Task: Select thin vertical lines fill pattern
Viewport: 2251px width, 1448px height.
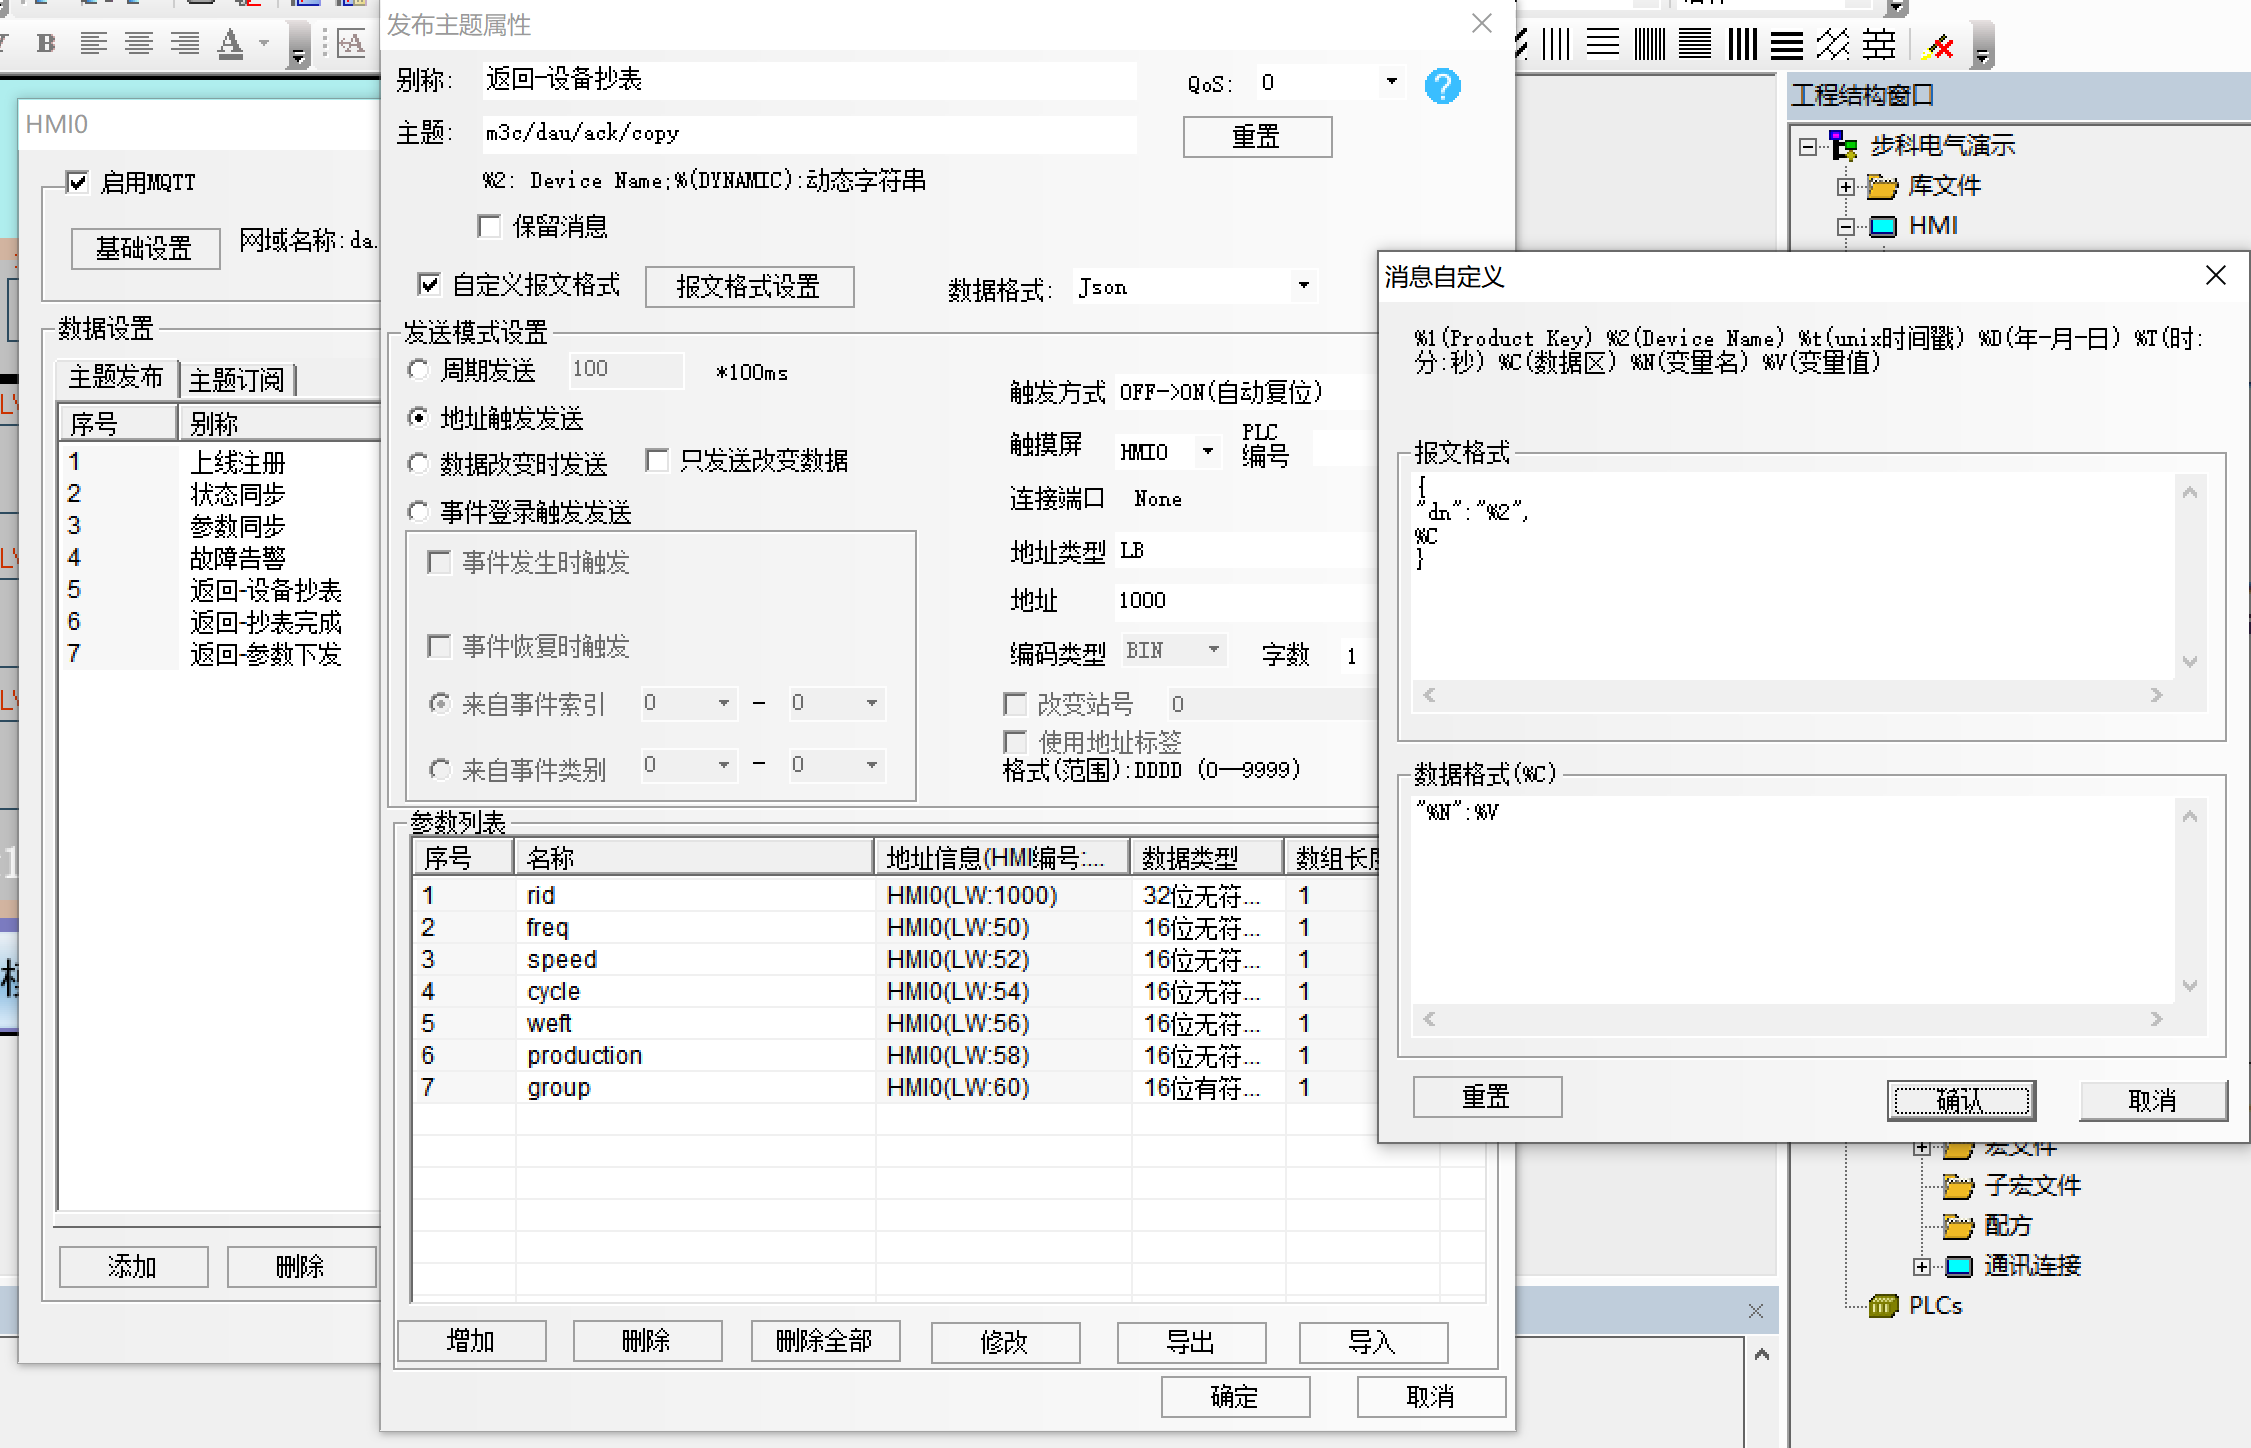Action: 1556,44
